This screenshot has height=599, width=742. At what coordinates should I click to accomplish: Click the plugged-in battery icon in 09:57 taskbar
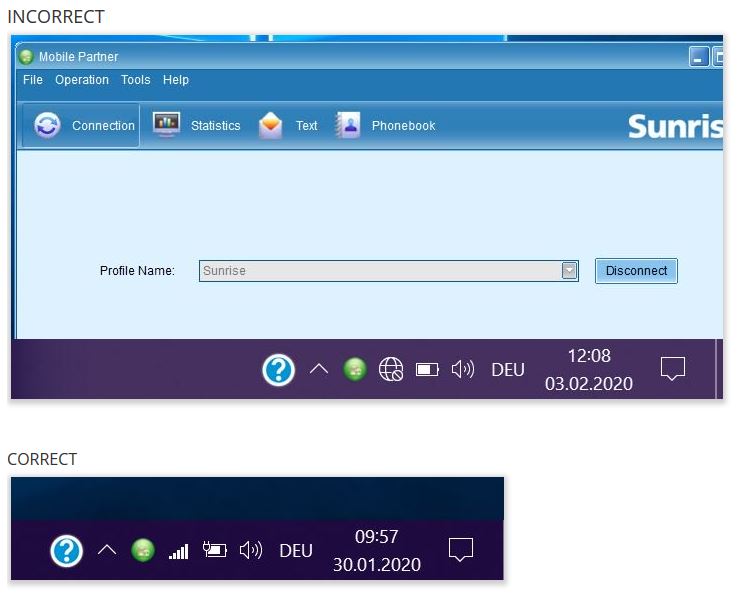click(x=215, y=549)
